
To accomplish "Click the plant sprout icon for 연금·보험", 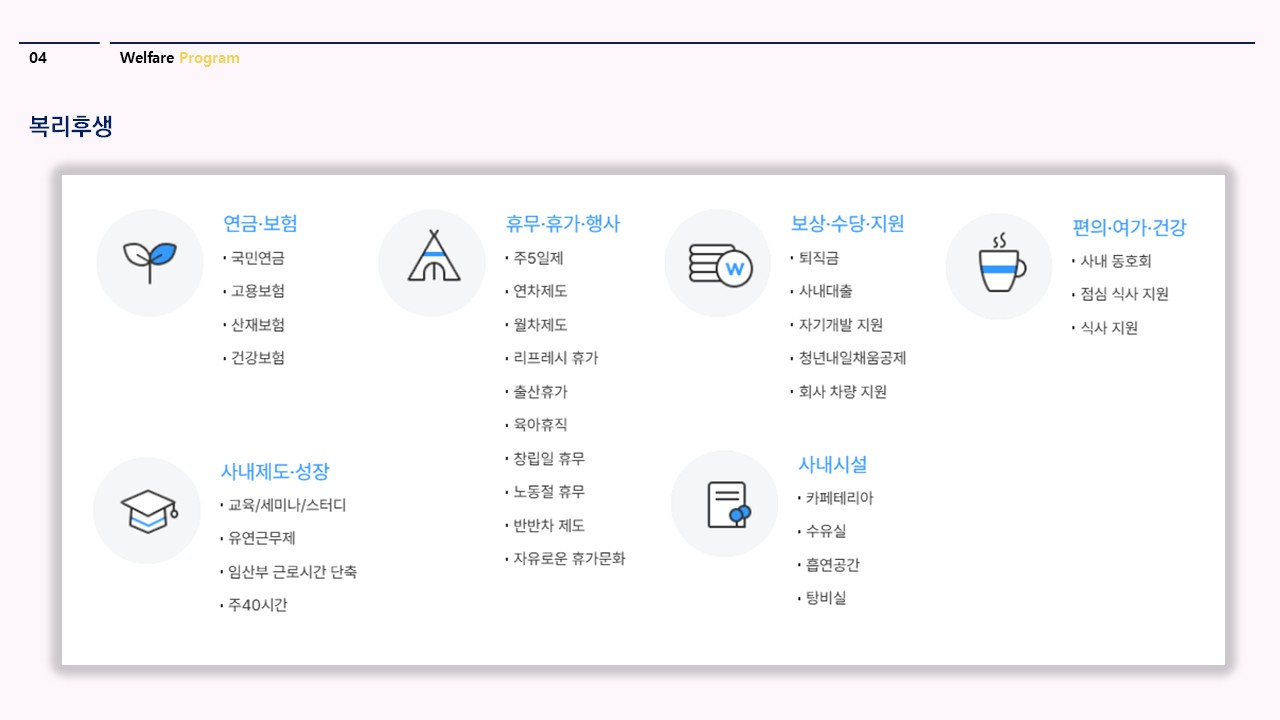I will [150, 262].
